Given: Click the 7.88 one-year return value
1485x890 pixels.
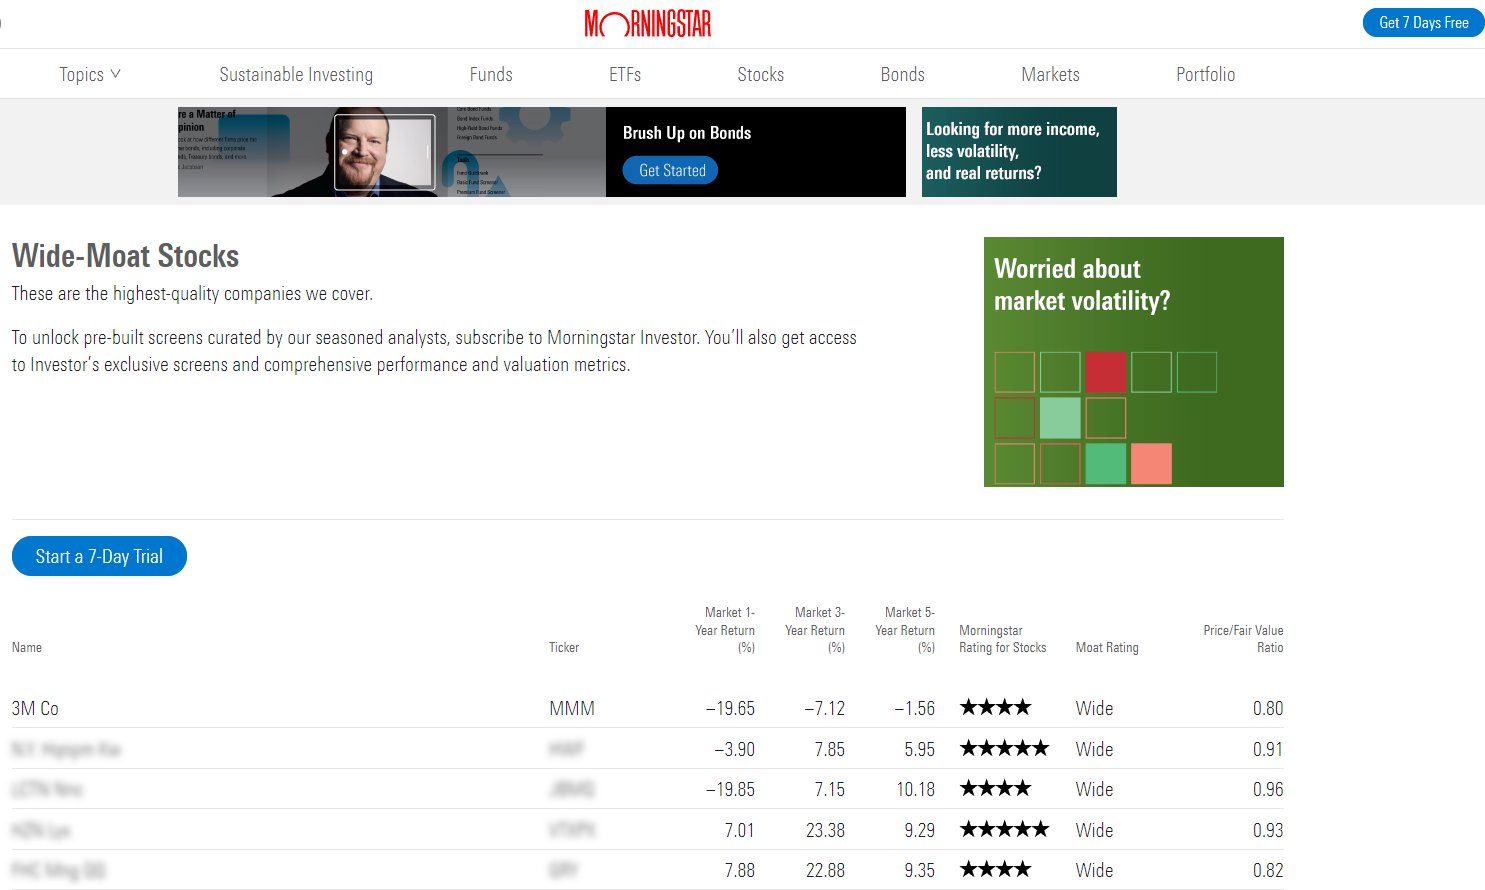Looking at the screenshot, I should (739, 870).
